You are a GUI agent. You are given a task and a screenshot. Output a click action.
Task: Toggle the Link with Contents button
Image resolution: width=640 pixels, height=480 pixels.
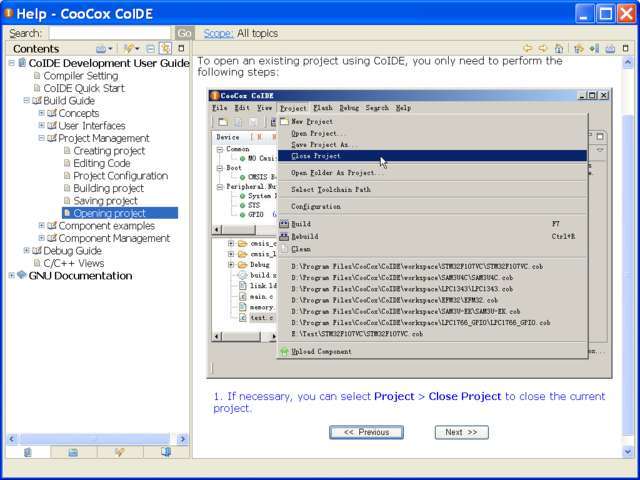(165, 49)
